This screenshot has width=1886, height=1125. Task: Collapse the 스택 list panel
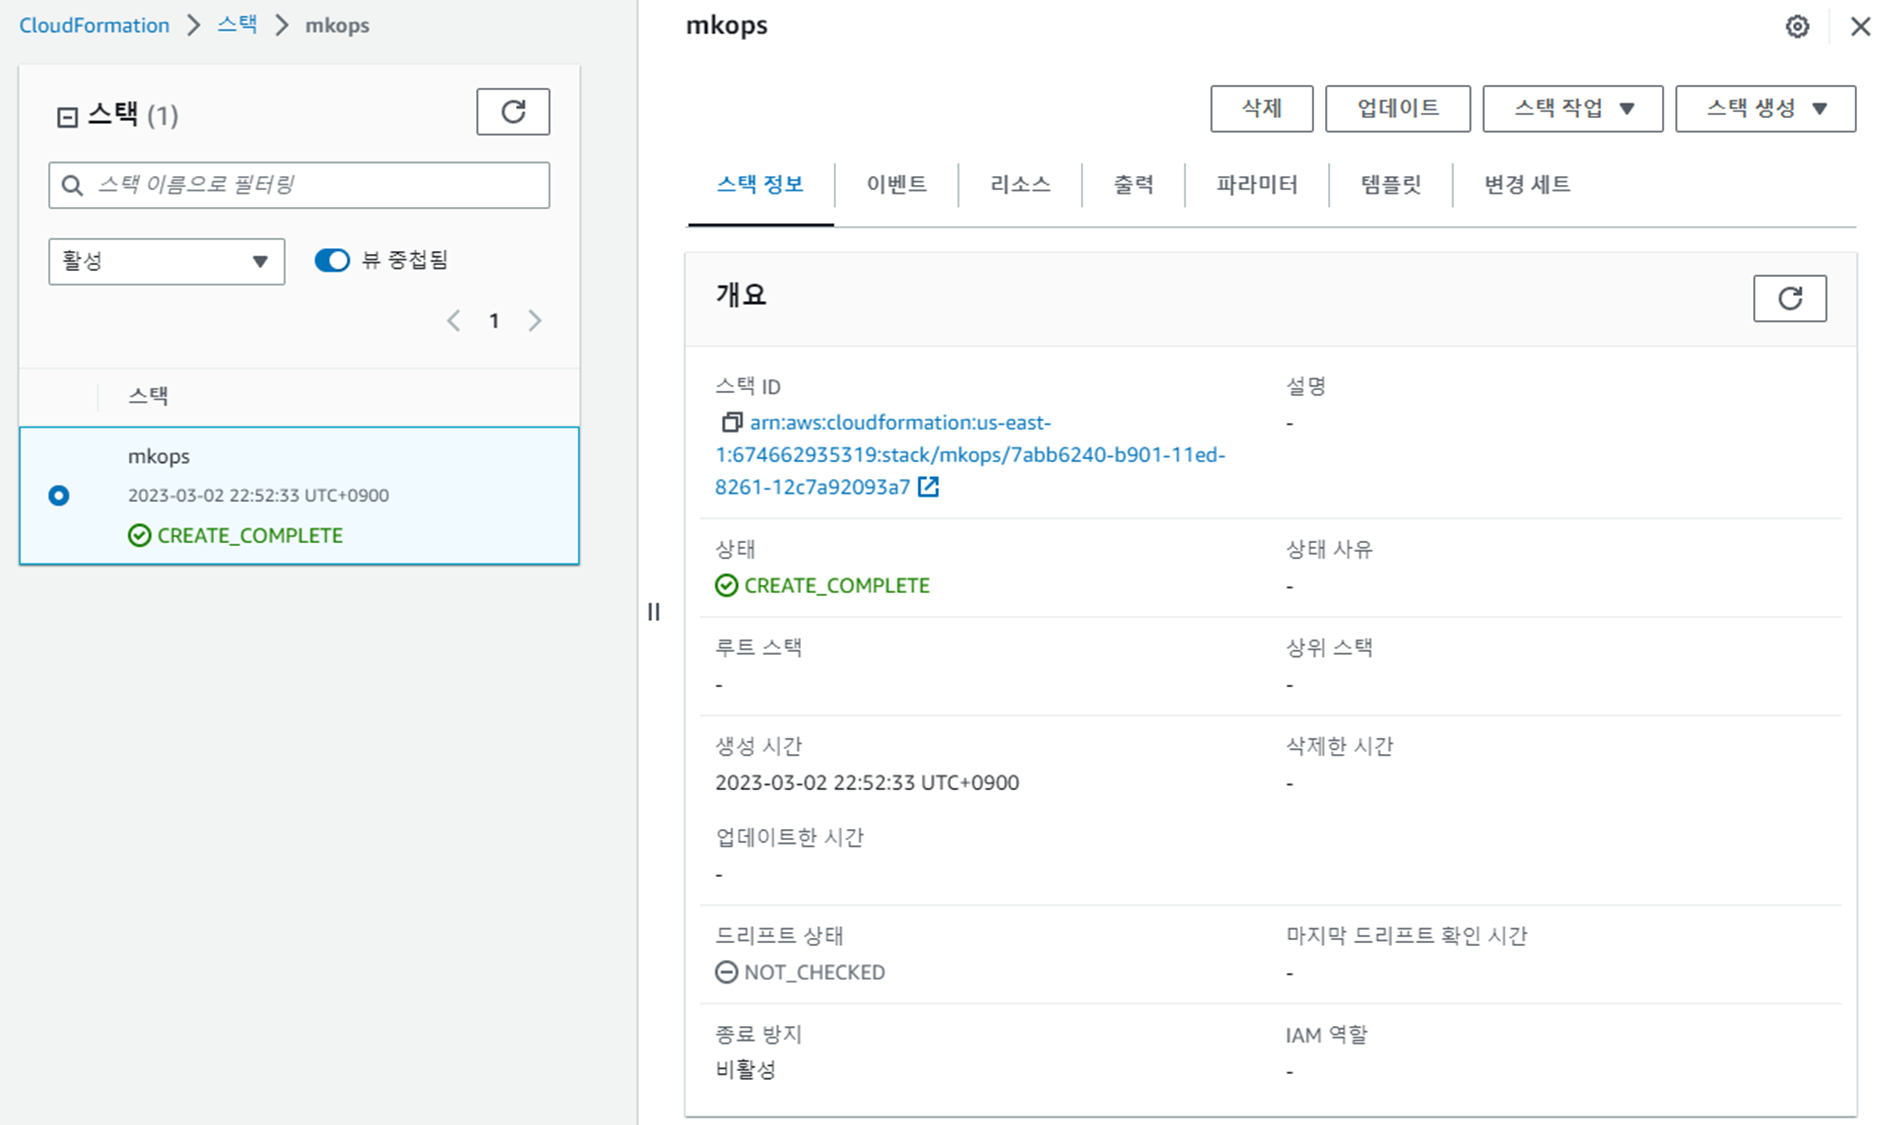click(x=67, y=117)
